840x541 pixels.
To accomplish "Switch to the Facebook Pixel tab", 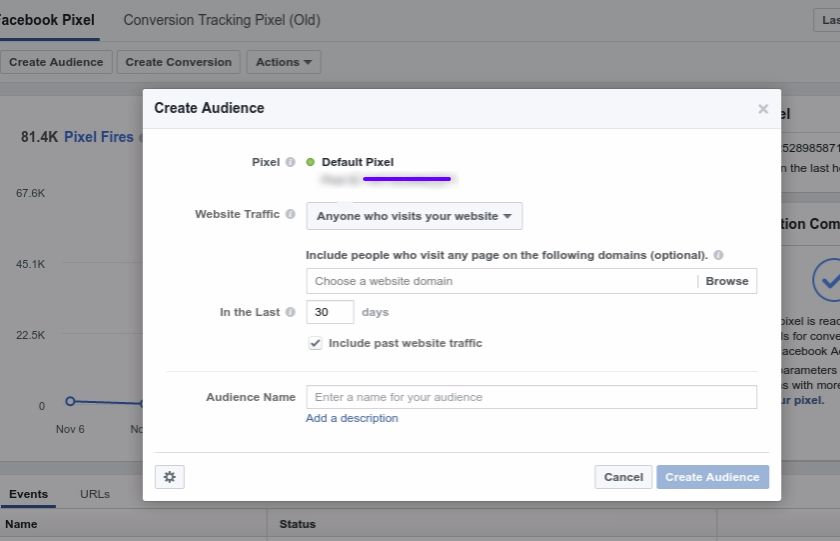I will 47,20.
